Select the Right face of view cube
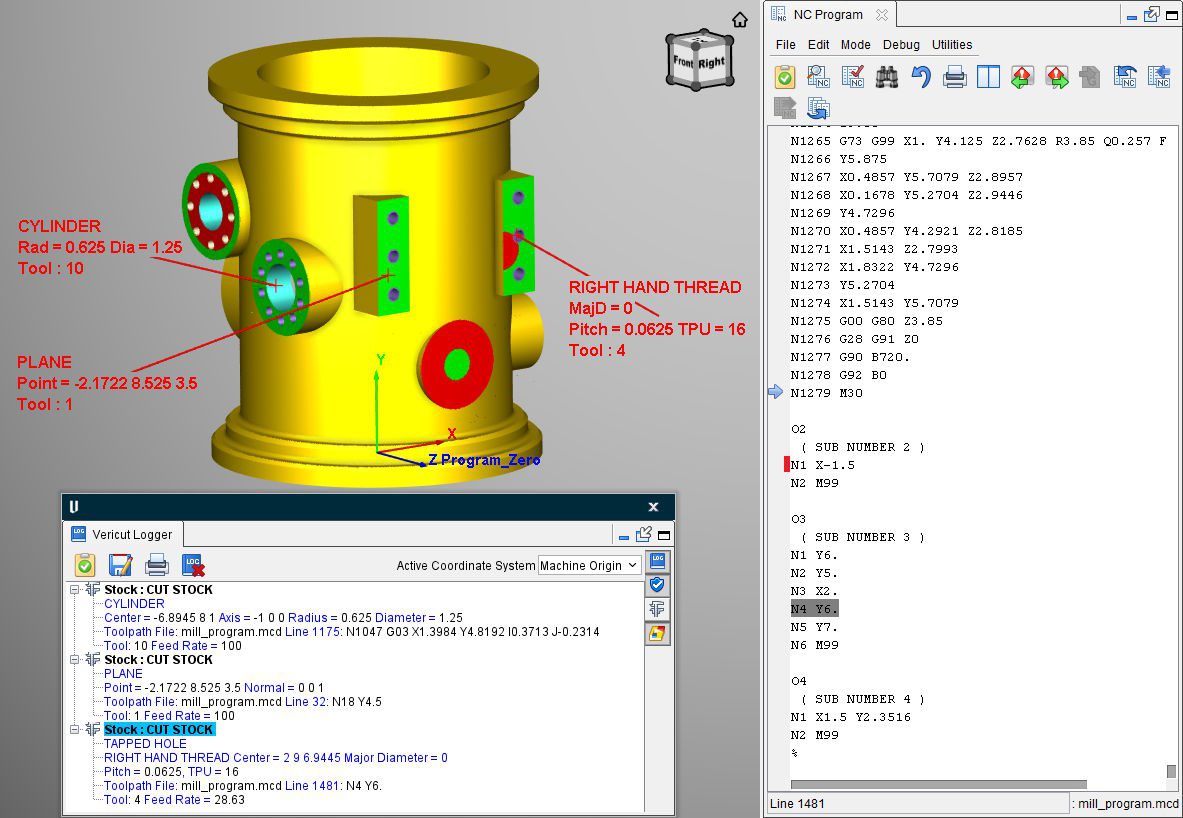Screen dimensions: 1183x818 coord(712,63)
